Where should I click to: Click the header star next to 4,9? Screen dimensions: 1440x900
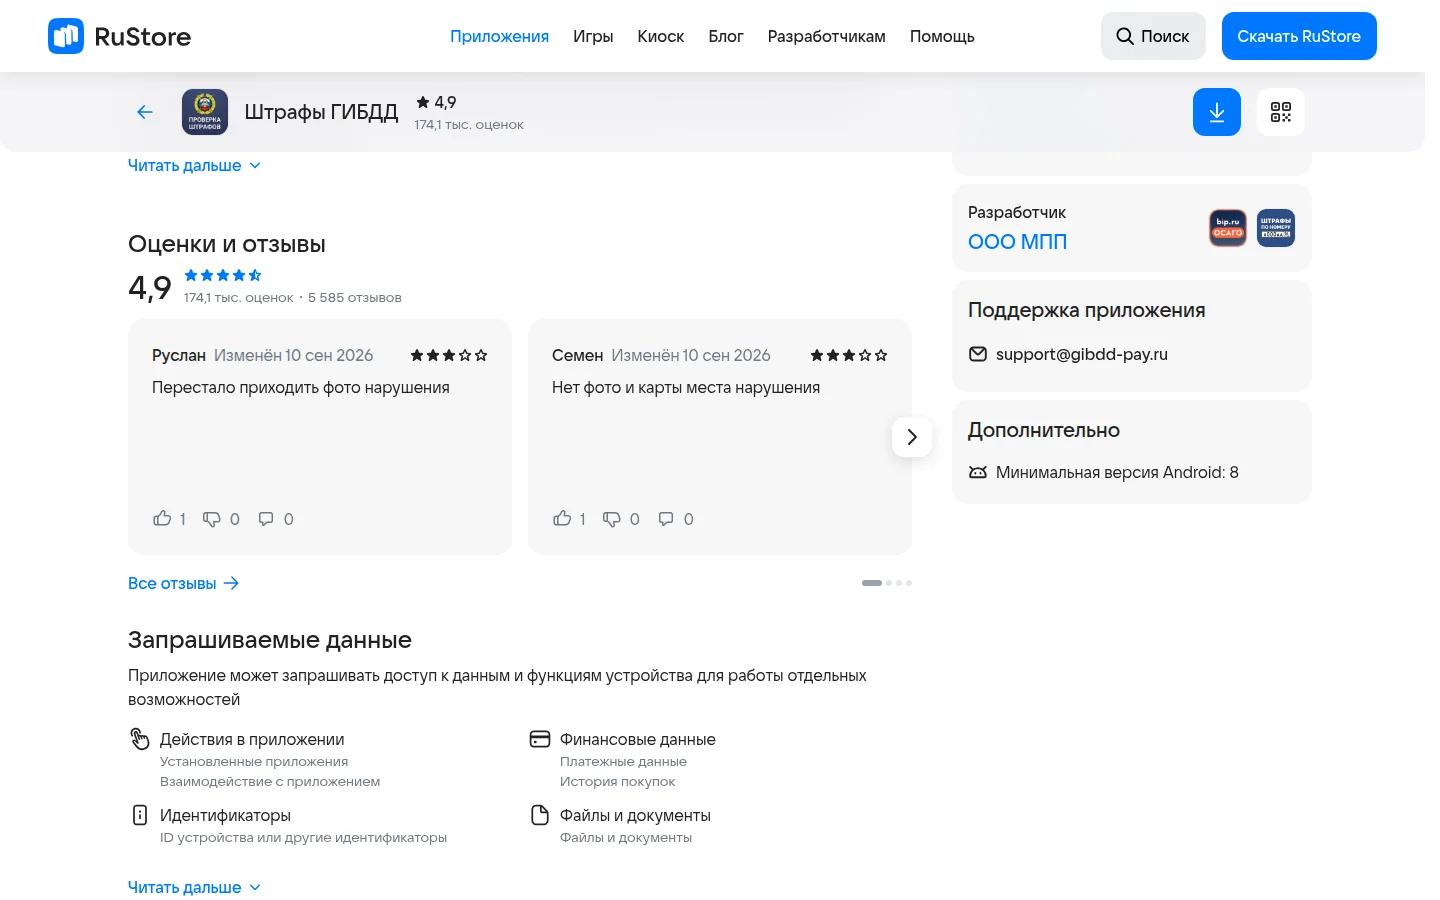pyautogui.click(x=423, y=102)
